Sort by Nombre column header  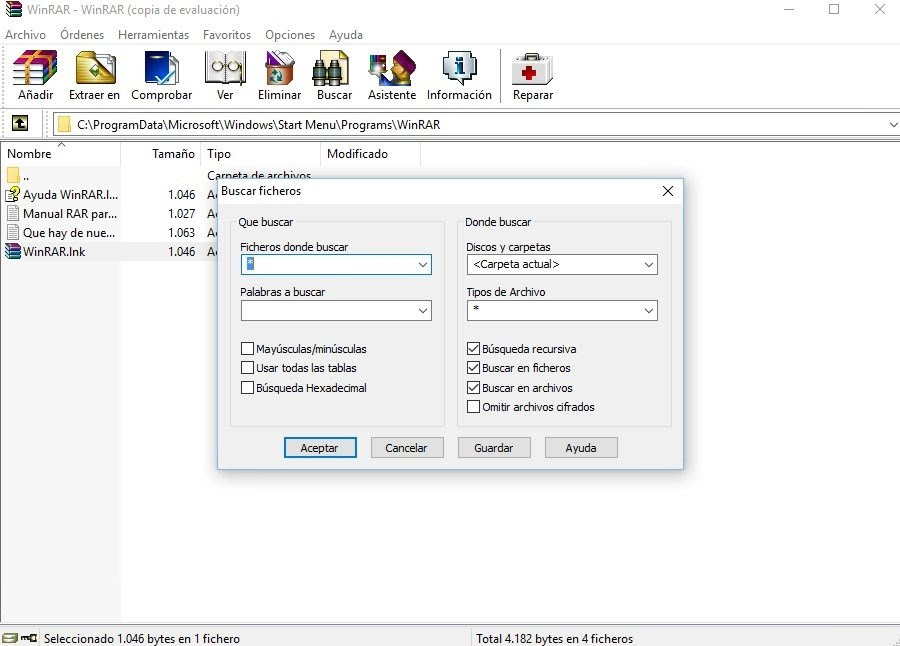tap(60, 153)
